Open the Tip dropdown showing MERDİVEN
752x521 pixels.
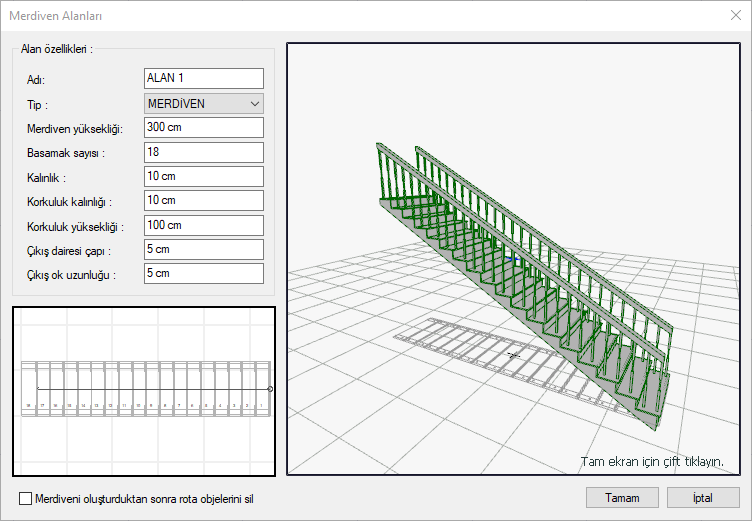pos(203,103)
